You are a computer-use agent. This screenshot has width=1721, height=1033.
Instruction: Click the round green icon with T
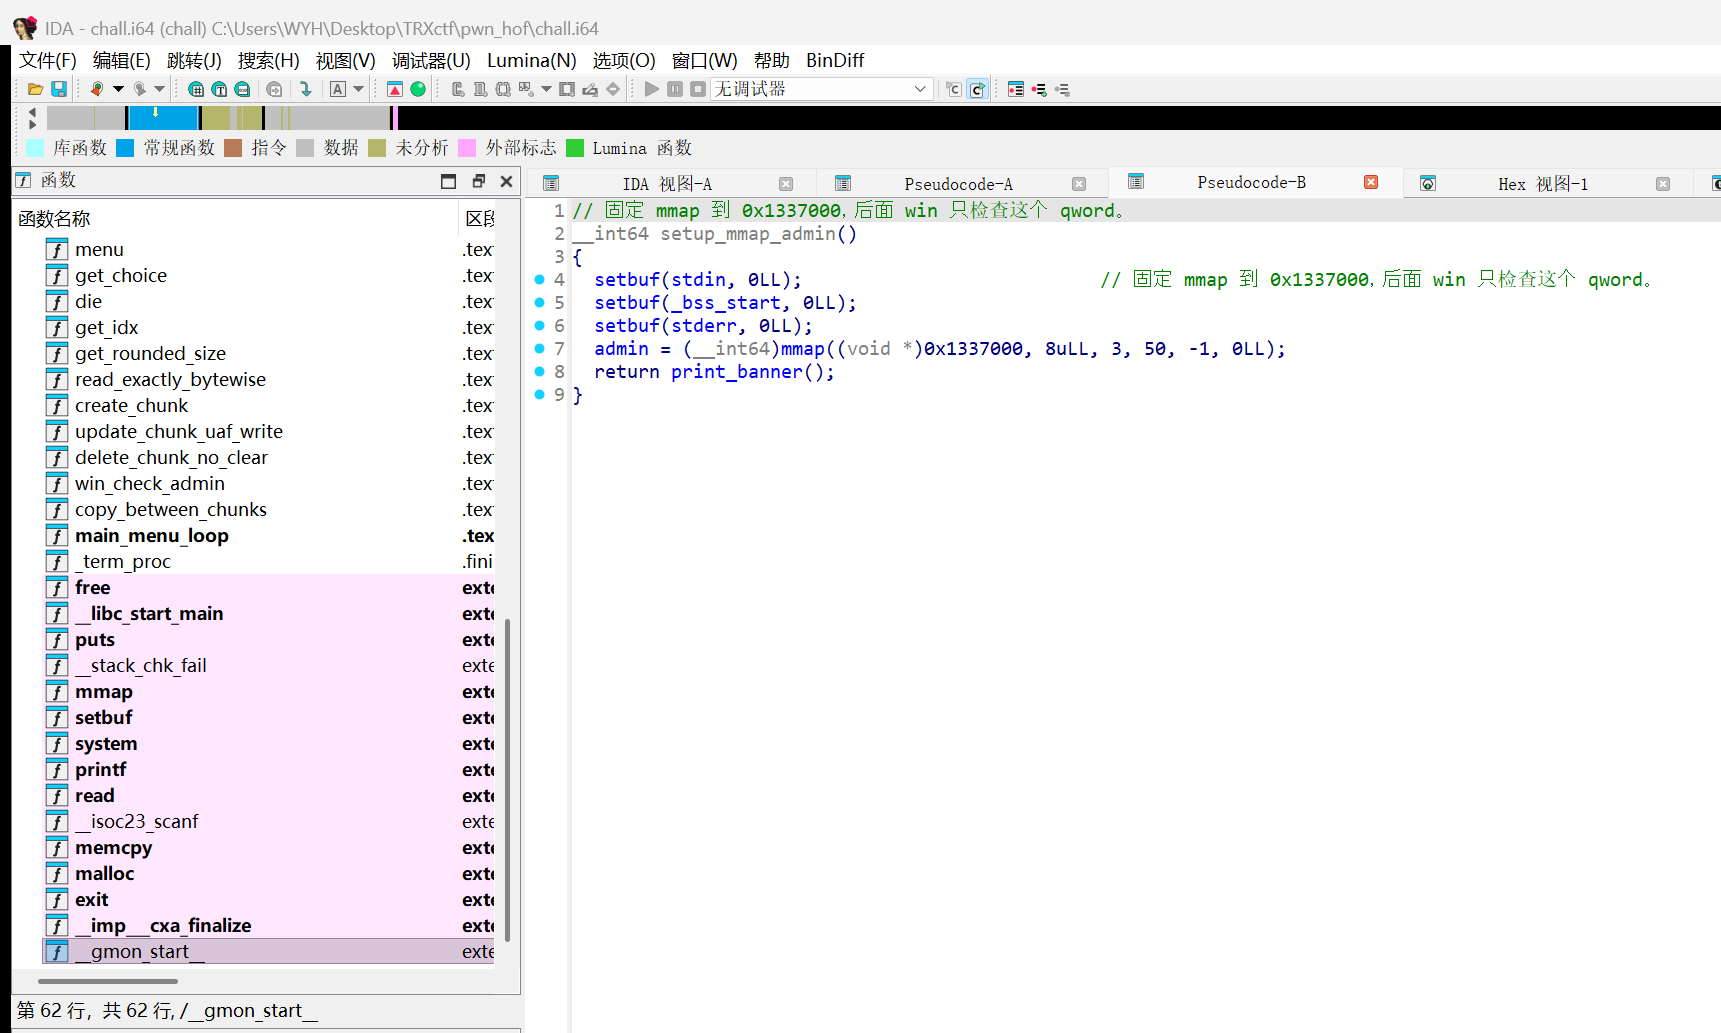tap(219, 89)
